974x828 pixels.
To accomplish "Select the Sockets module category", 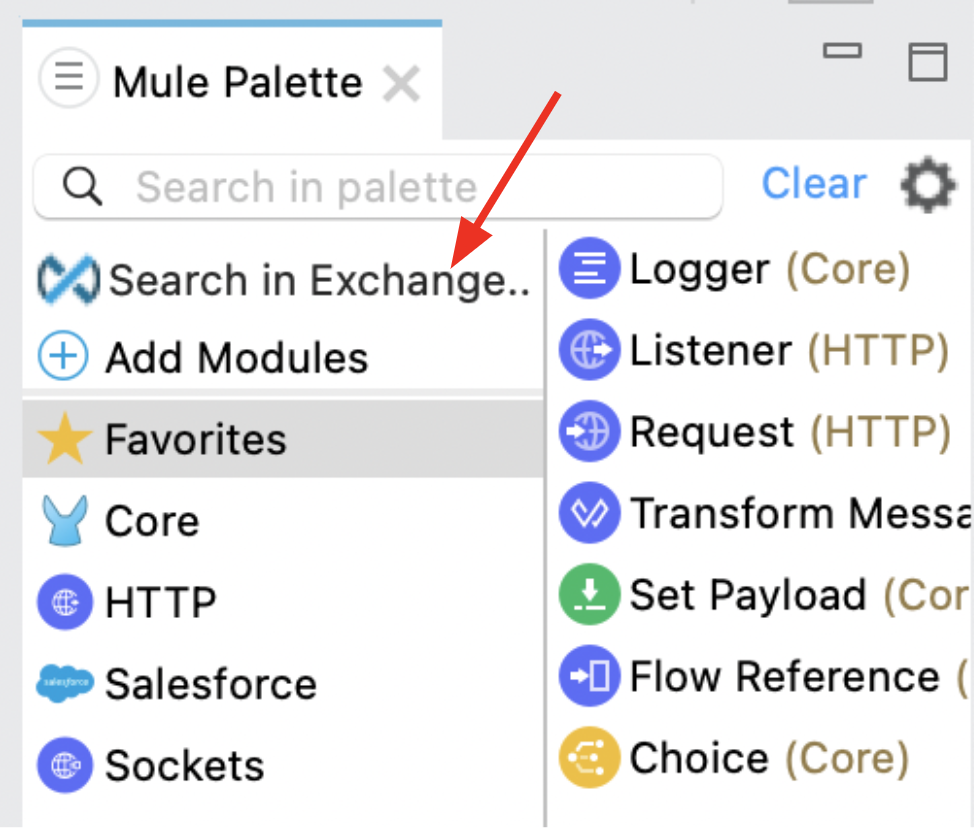I will [184, 766].
